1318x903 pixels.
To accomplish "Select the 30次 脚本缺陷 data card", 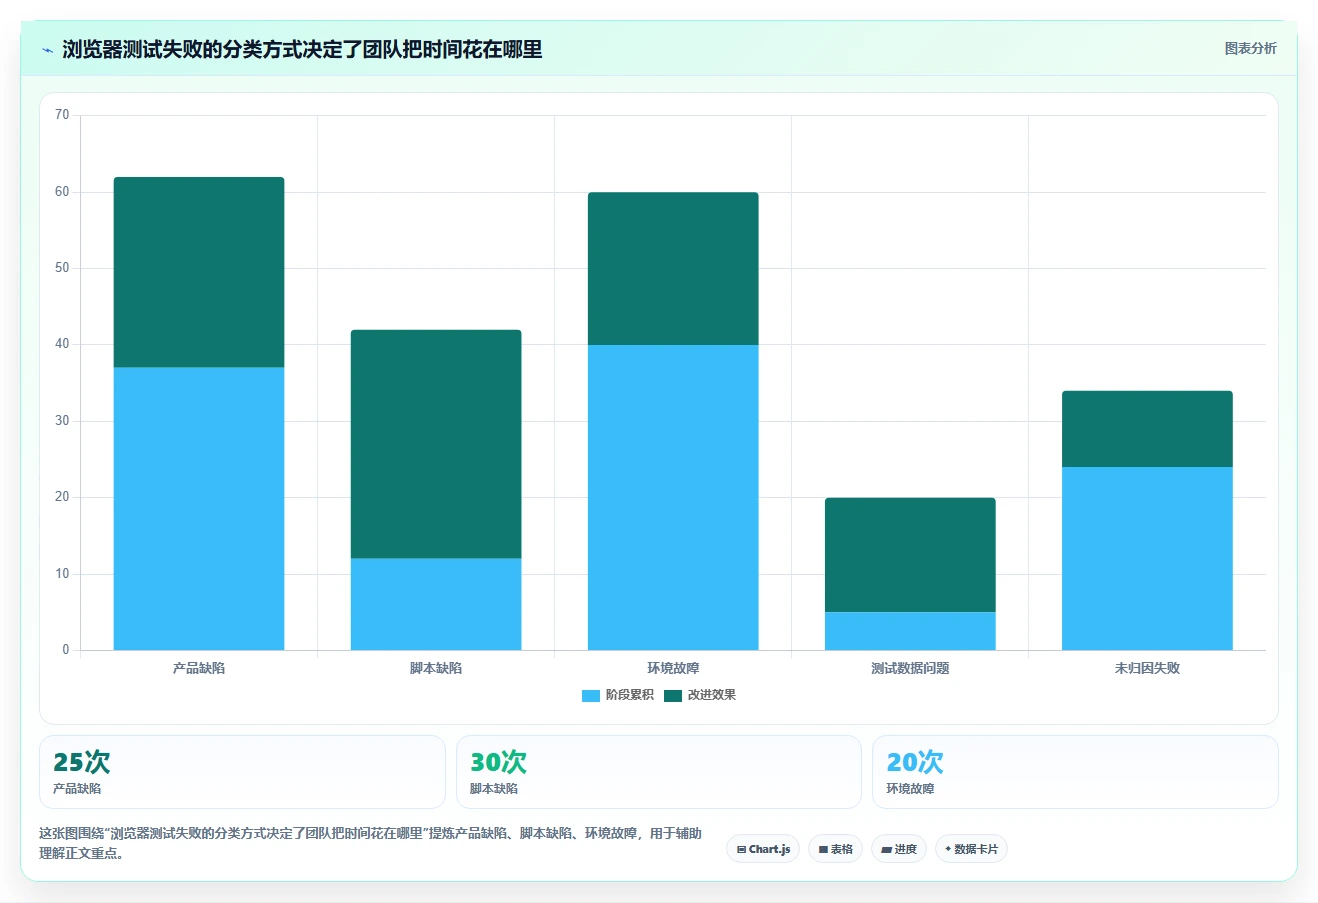I will pos(658,772).
